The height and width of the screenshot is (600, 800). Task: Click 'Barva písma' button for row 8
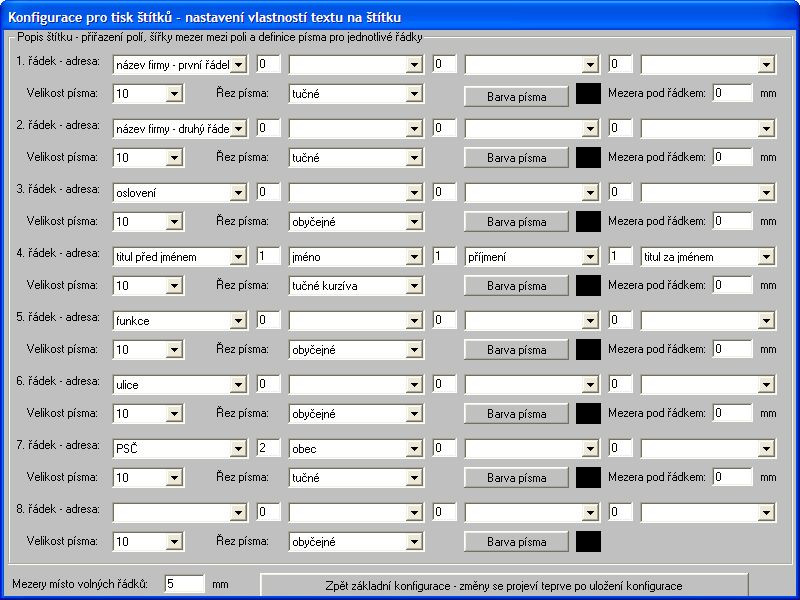click(x=516, y=542)
